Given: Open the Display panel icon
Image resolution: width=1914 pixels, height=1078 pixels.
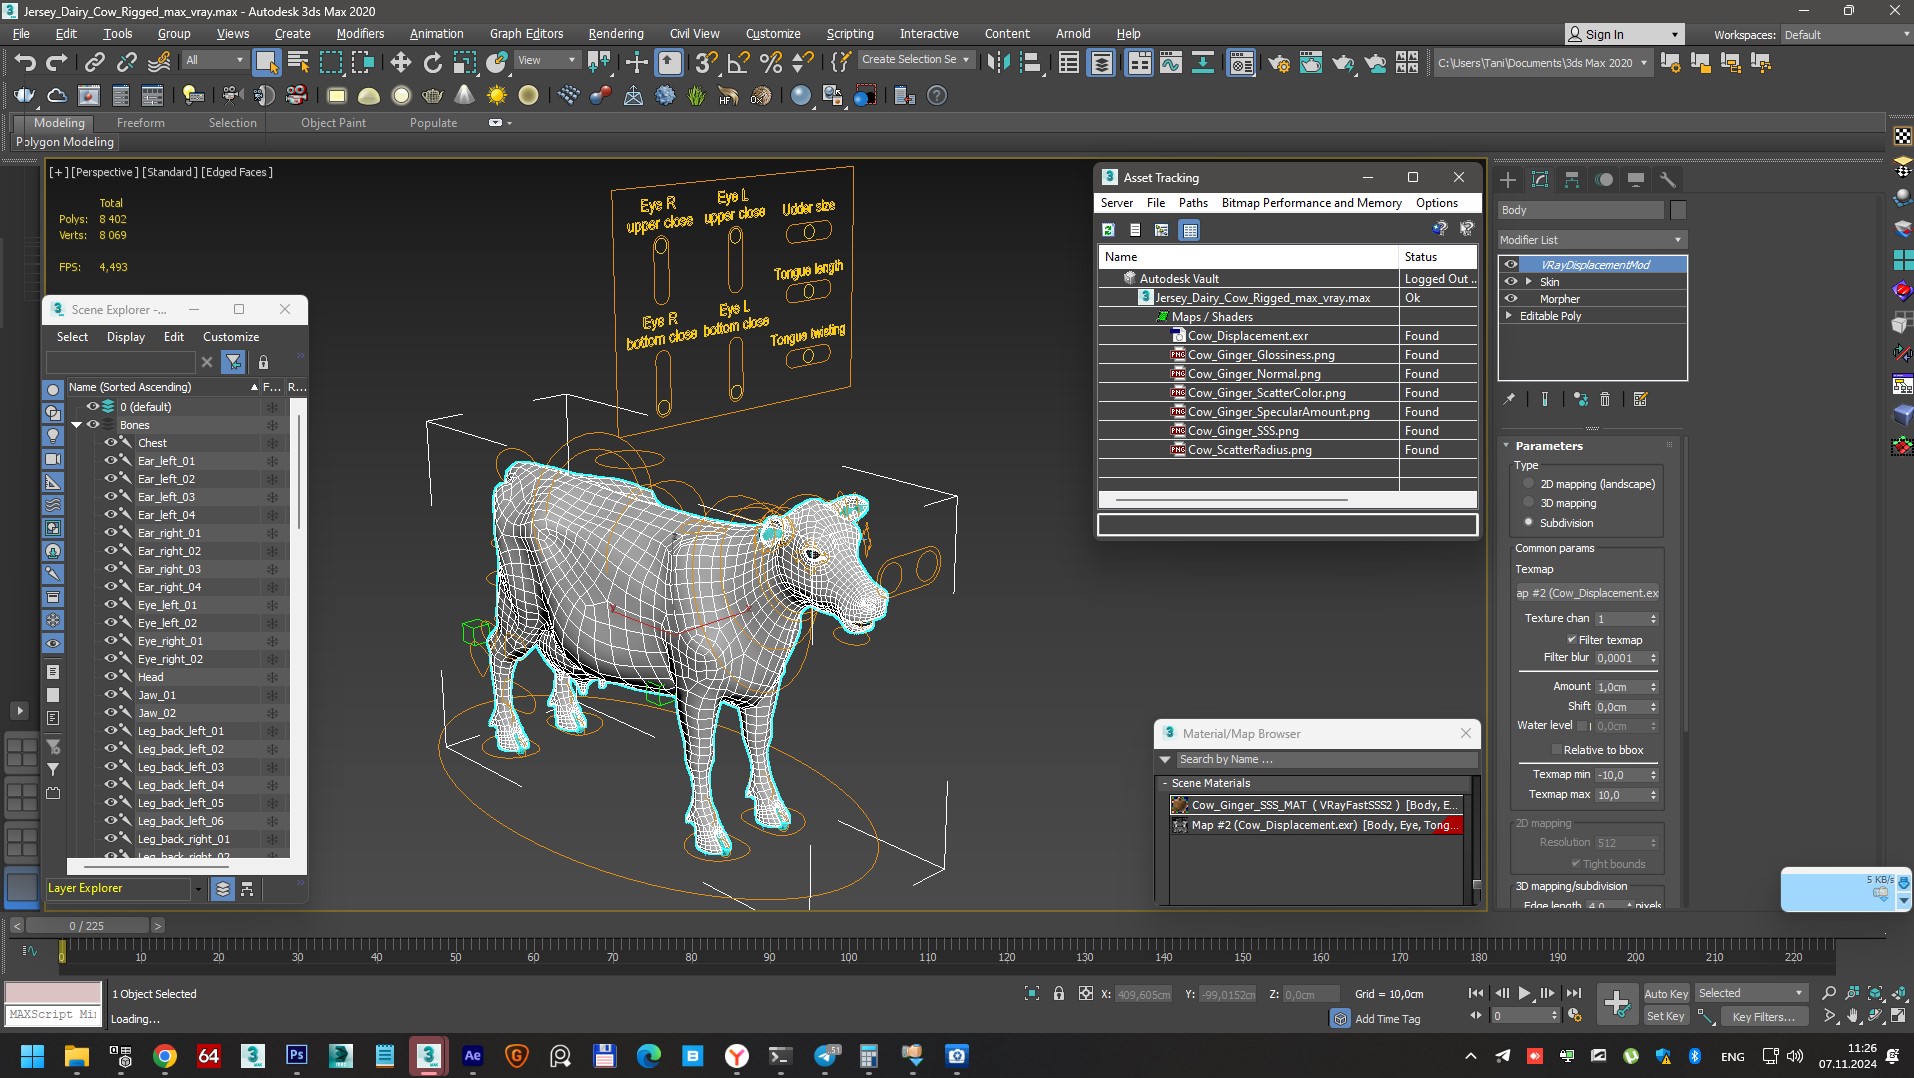Looking at the screenshot, I should pyautogui.click(x=1636, y=180).
